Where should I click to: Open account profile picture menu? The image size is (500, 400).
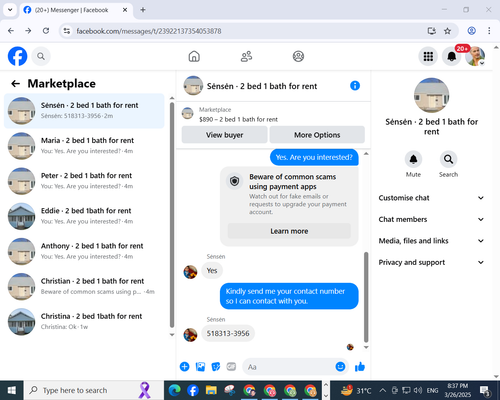coord(475,56)
